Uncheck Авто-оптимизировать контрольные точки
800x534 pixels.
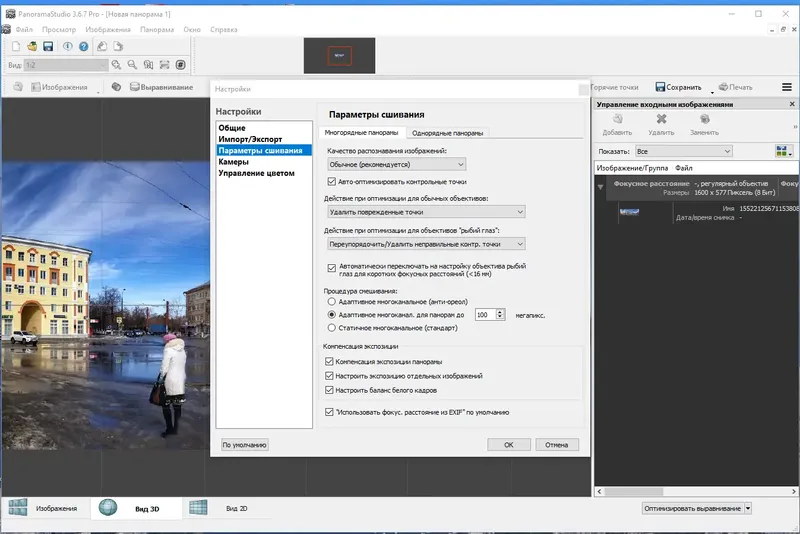[332, 182]
